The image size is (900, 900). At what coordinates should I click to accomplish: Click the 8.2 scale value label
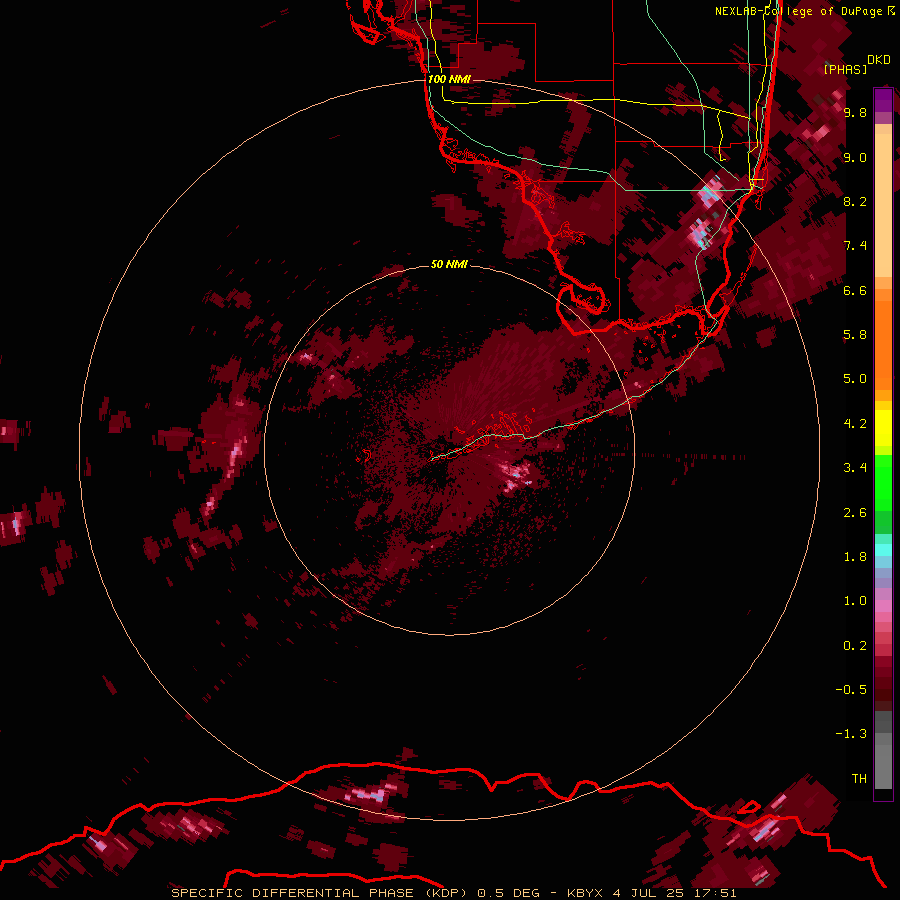[855, 201]
